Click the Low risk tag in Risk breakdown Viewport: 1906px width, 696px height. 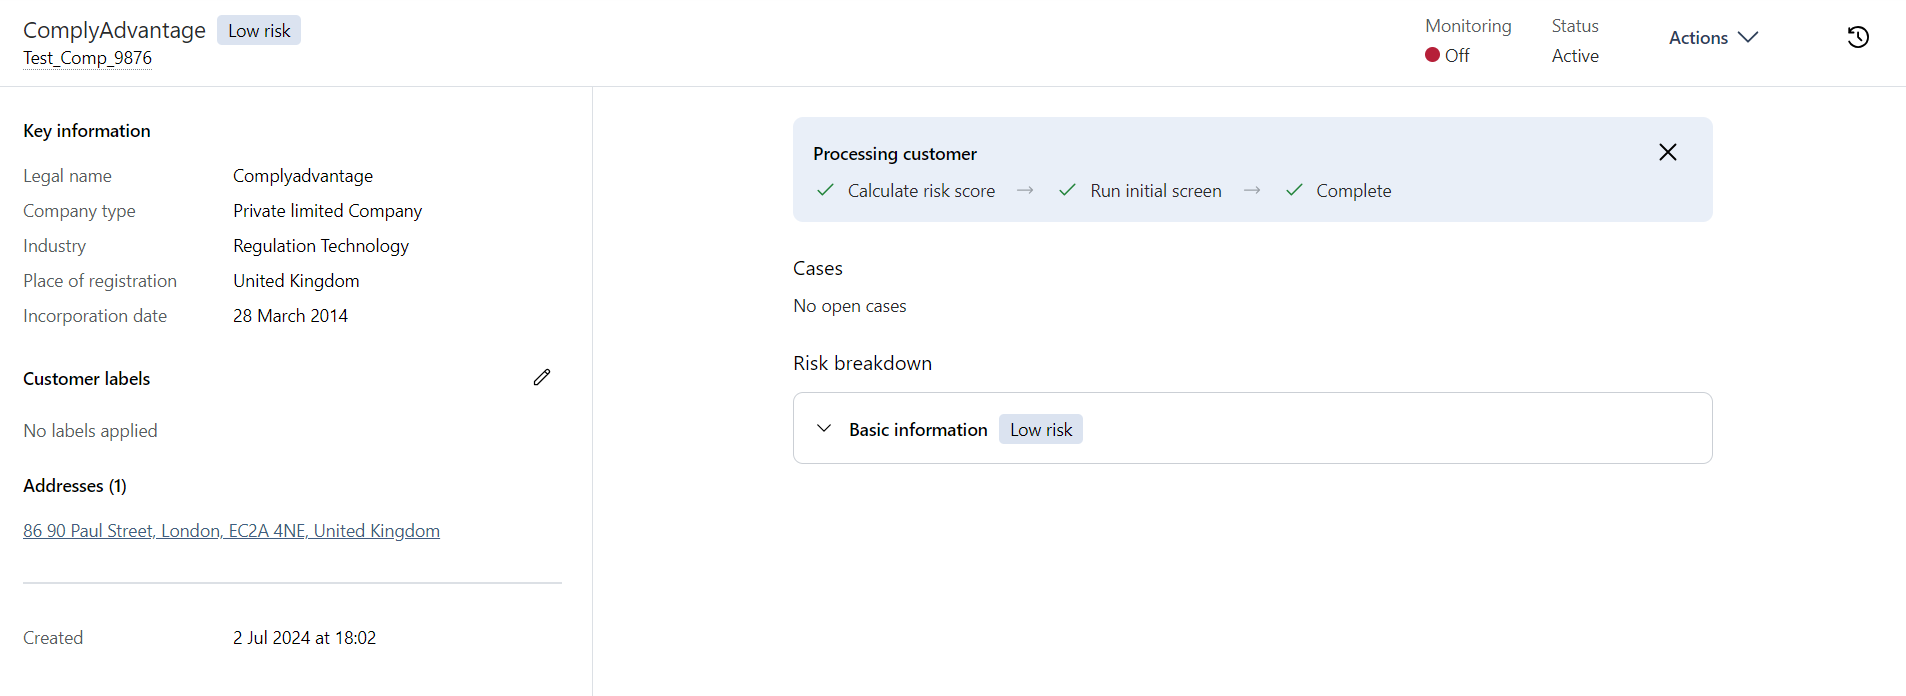point(1040,429)
